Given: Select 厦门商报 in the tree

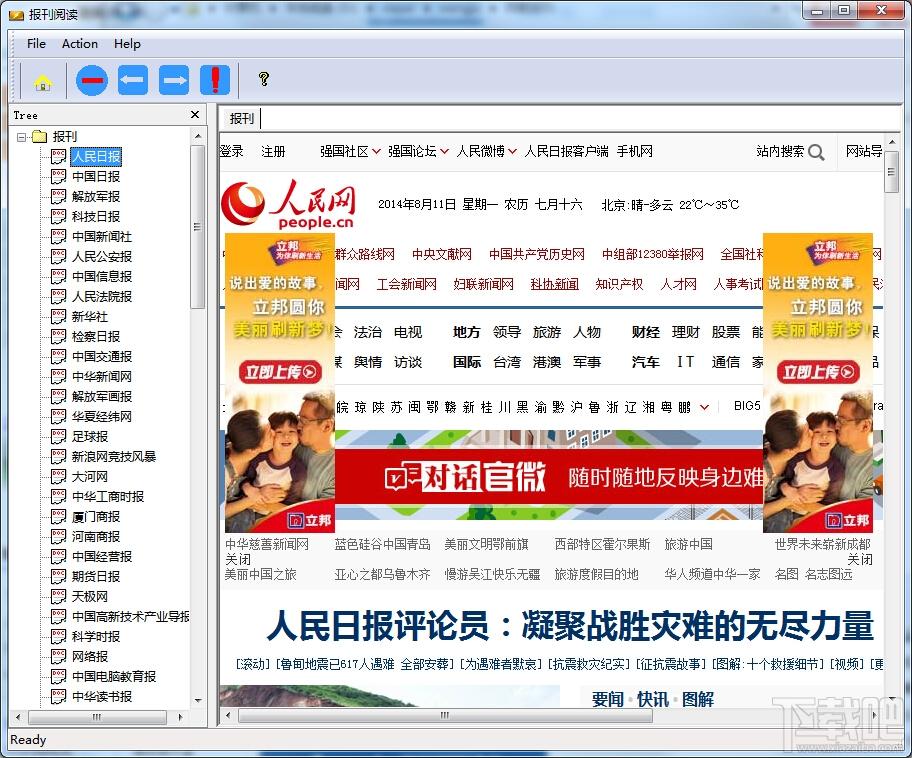Looking at the screenshot, I should [x=96, y=517].
